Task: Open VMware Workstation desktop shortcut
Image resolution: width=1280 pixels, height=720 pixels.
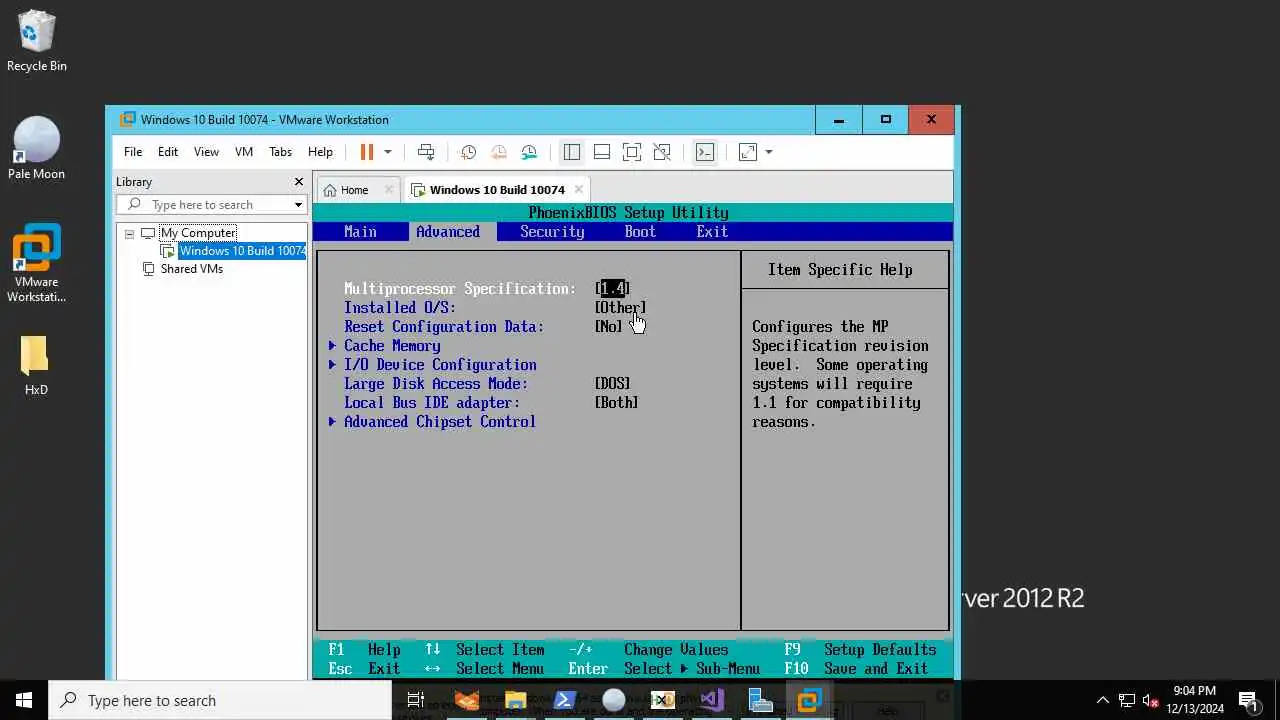Action: pyautogui.click(x=36, y=264)
